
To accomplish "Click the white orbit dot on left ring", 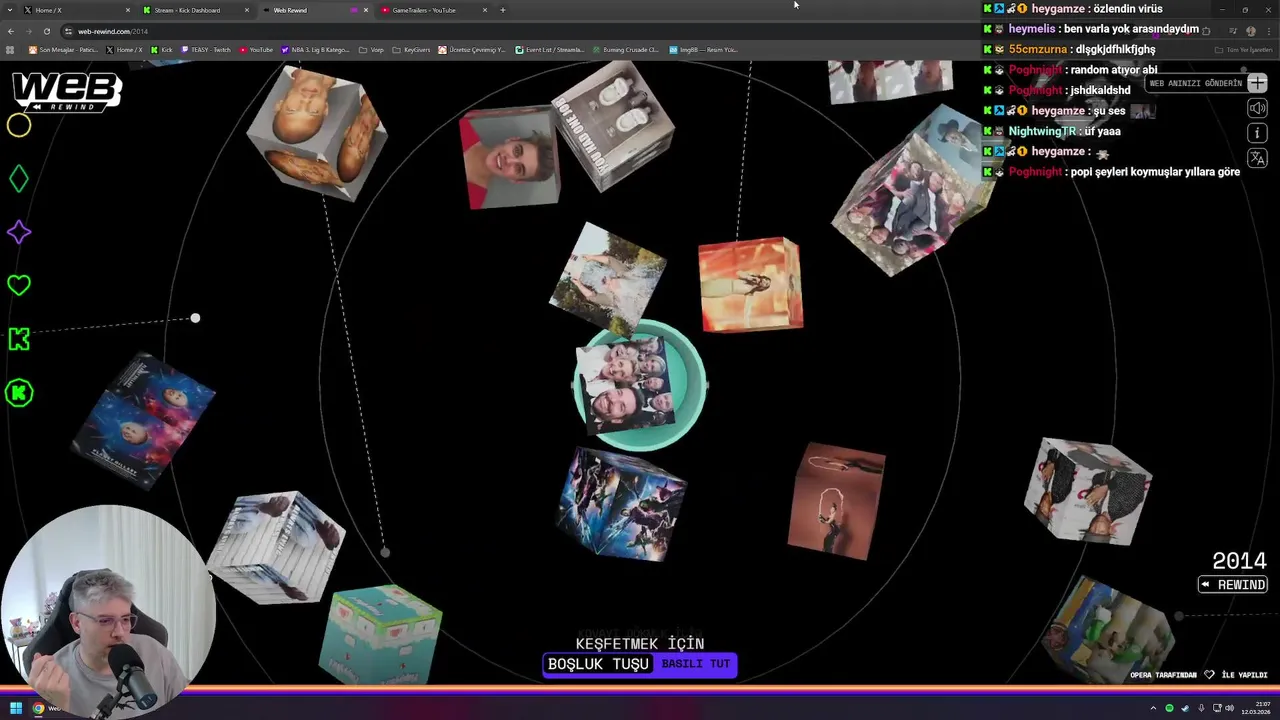I will [x=195, y=318].
